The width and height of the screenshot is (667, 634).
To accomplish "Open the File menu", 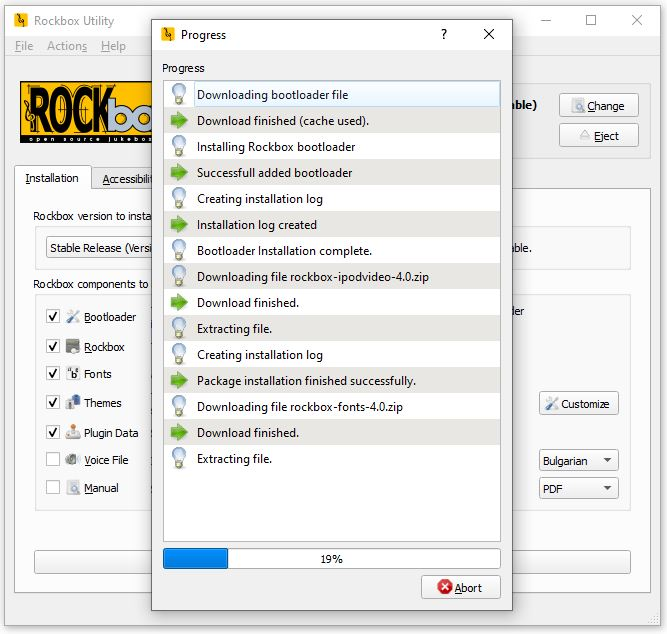I will (x=24, y=46).
